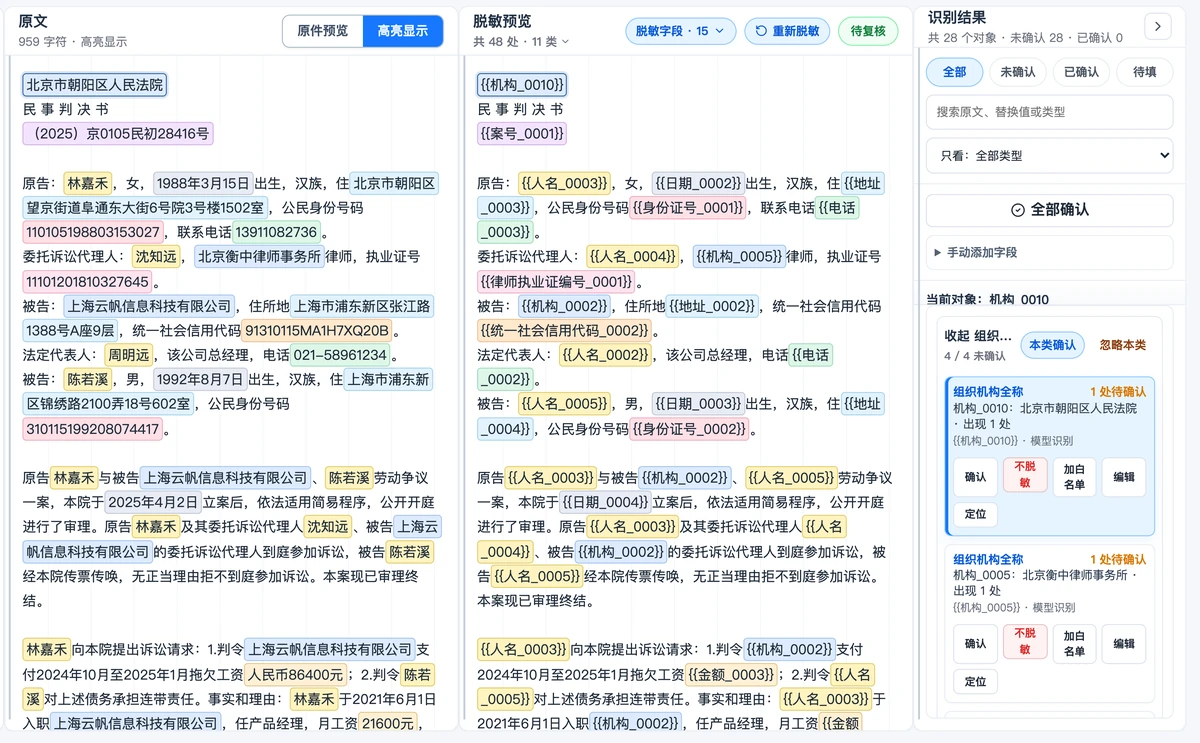Click the highlighted date 1992年8月7日
This screenshot has height=743, width=1200.
pyautogui.click(x=199, y=379)
